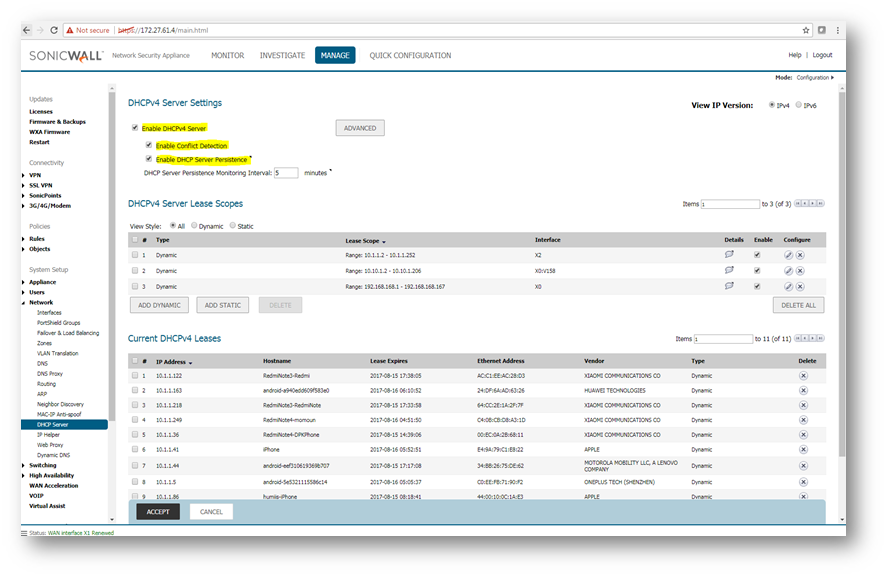The image size is (888, 578).
Task: Uncheck Enable DHCP Server Persistence
Action: [x=149, y=159]
